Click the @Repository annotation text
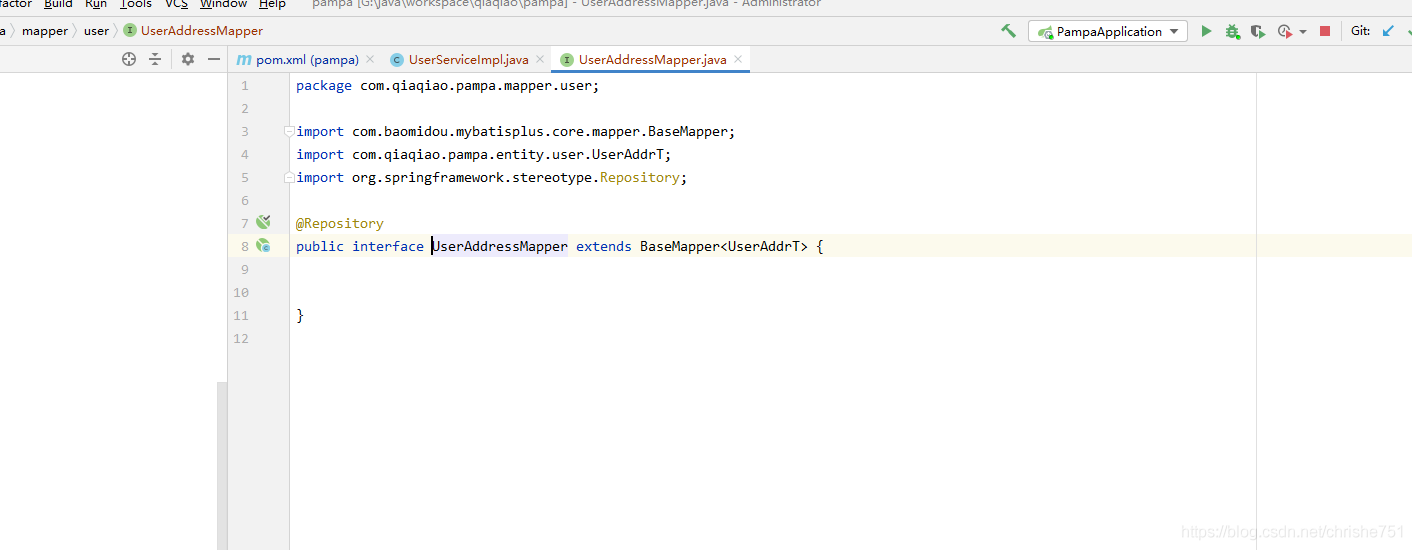This screenshot has height=550, width=1412. 340,223
